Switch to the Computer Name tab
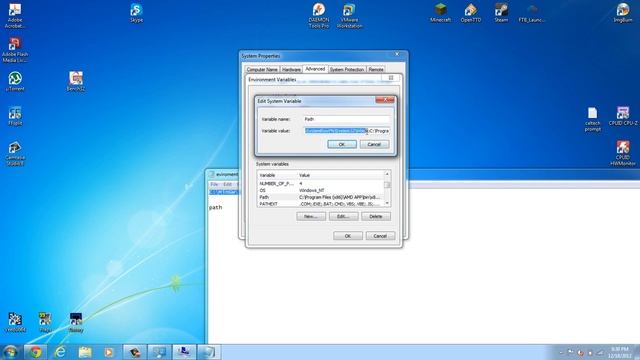Screen dimensions: 640x360 [262, 69]
